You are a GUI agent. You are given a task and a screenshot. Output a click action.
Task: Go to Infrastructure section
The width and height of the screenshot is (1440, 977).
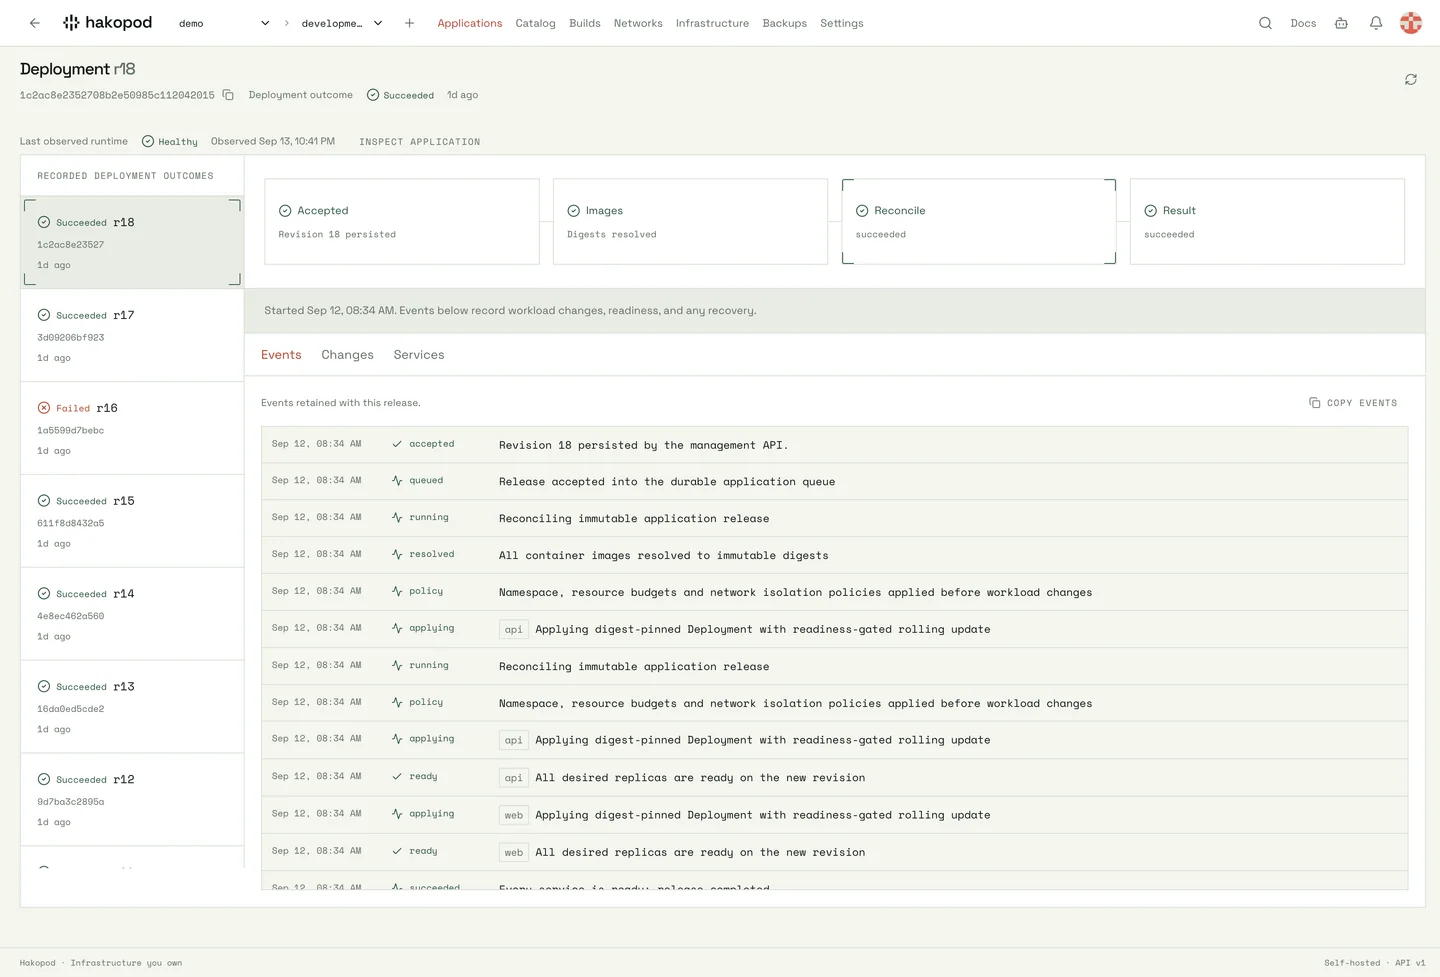click(x=712, y=23)
